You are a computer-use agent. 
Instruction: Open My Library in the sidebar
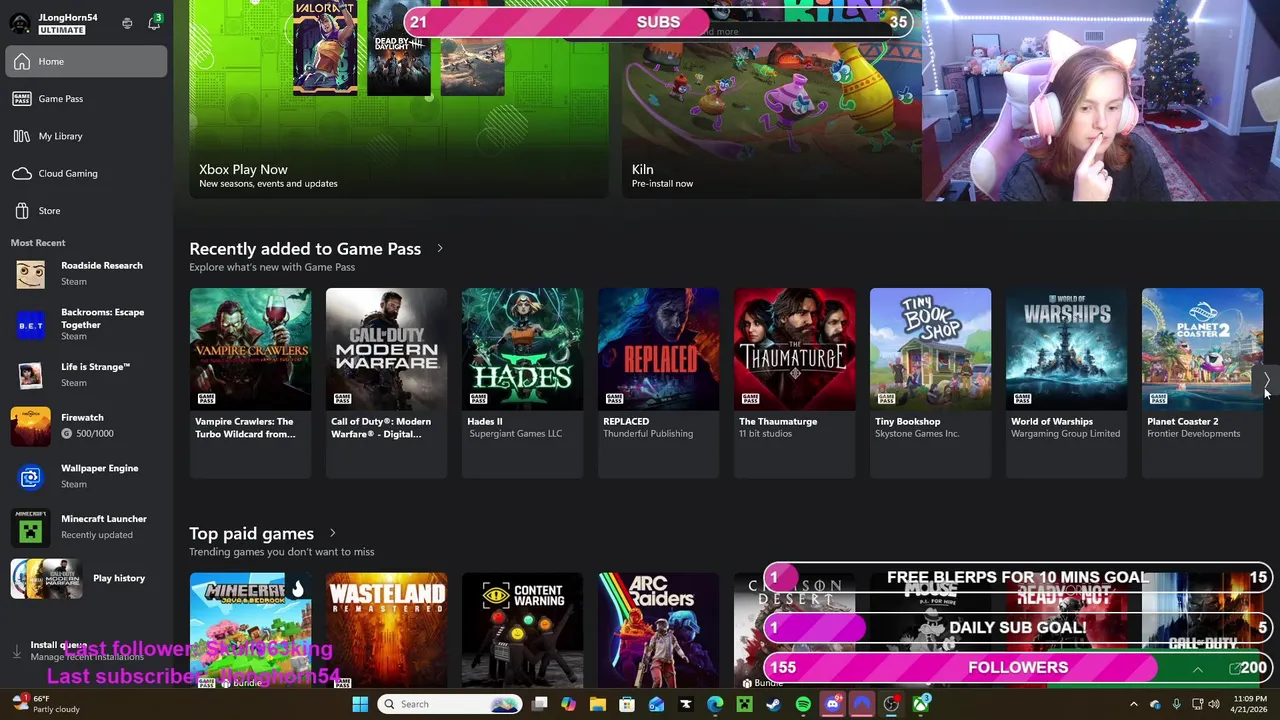86,136
